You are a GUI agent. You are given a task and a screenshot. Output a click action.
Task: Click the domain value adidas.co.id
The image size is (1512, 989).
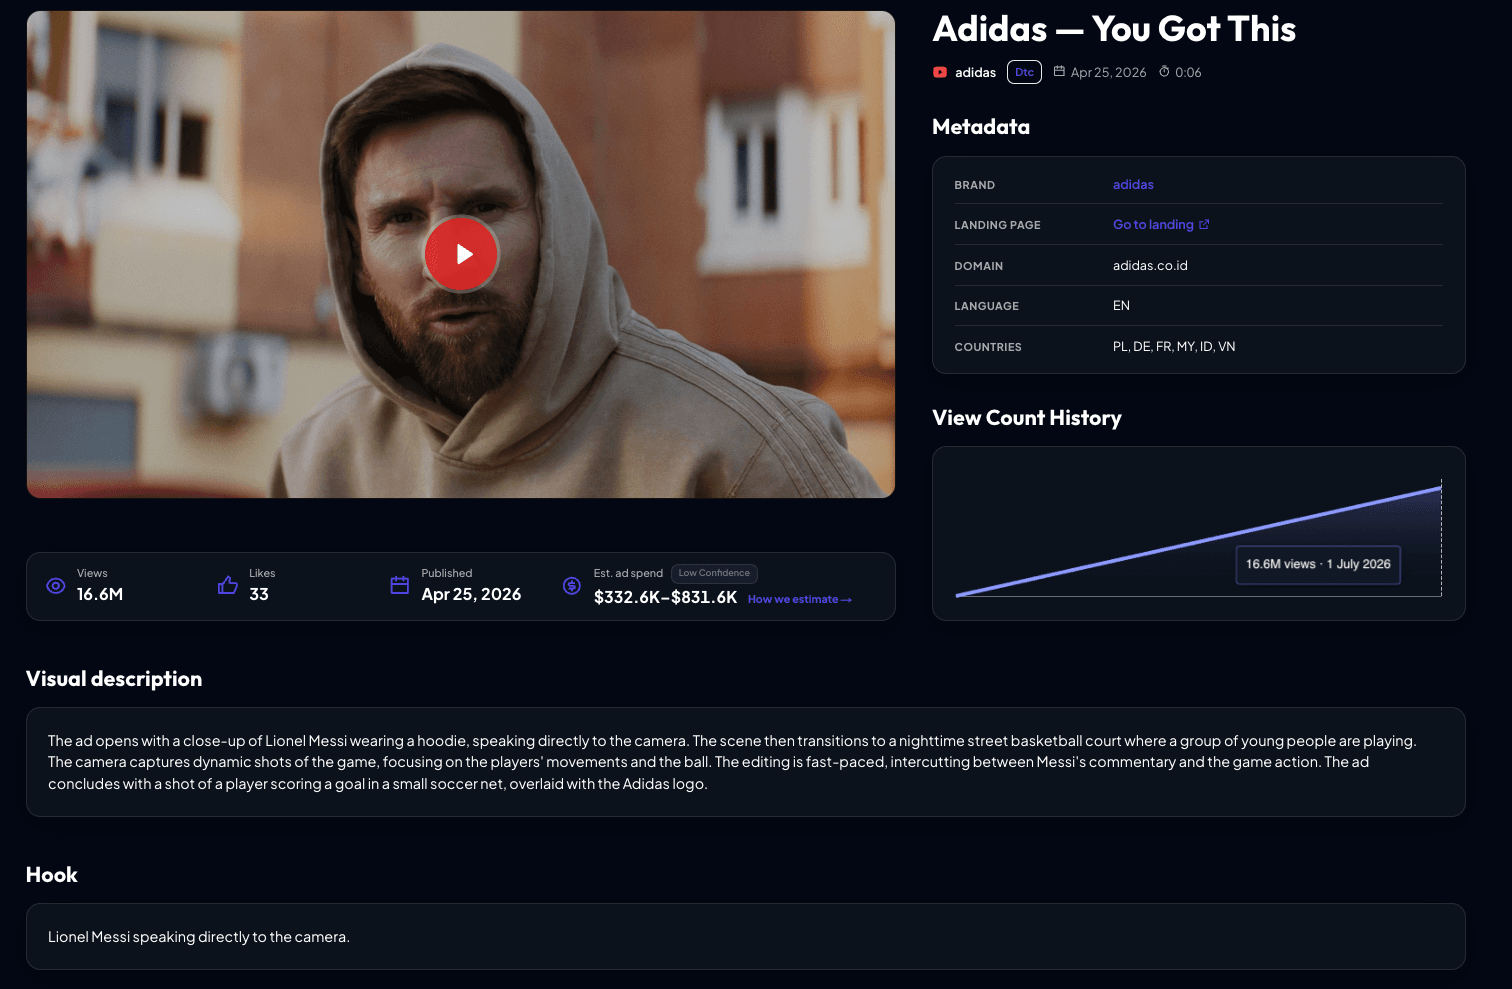[x=1150, y=266]
